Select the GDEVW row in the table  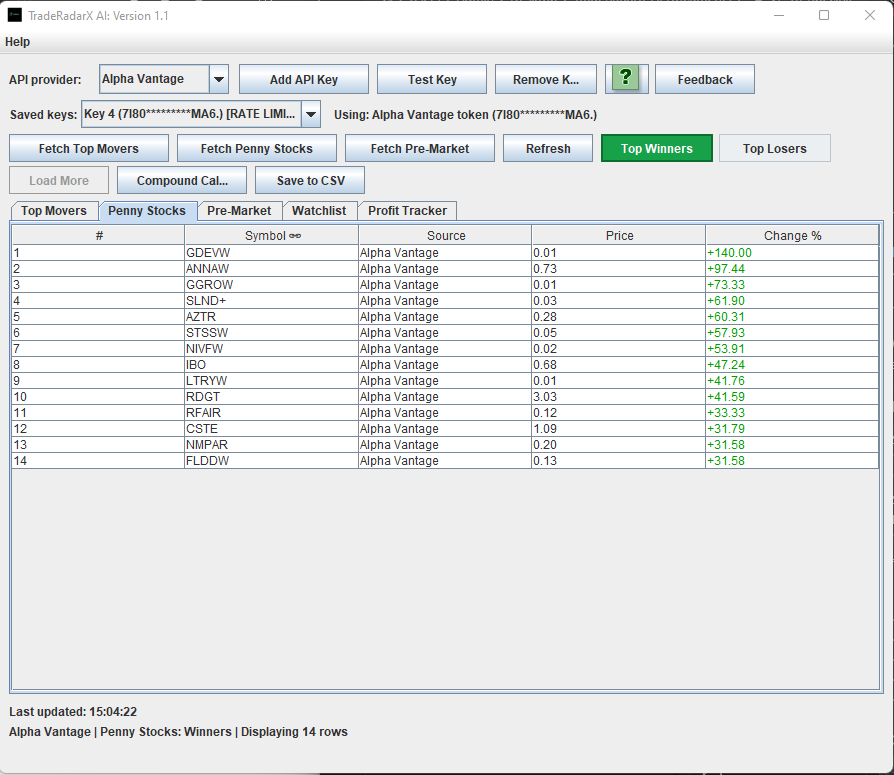click(270, 252)
